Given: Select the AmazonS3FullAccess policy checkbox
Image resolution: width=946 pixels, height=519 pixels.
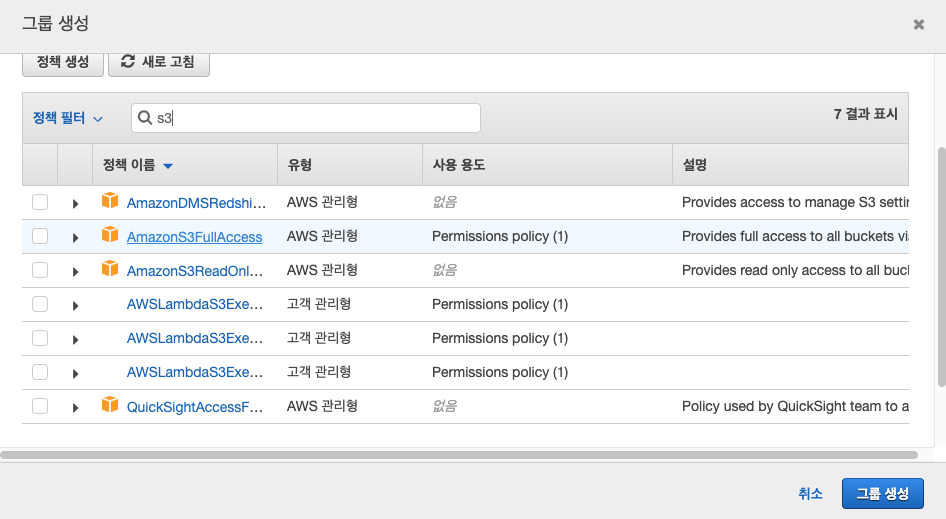Looking at the screenshot, I should click(x=40, y=236).
